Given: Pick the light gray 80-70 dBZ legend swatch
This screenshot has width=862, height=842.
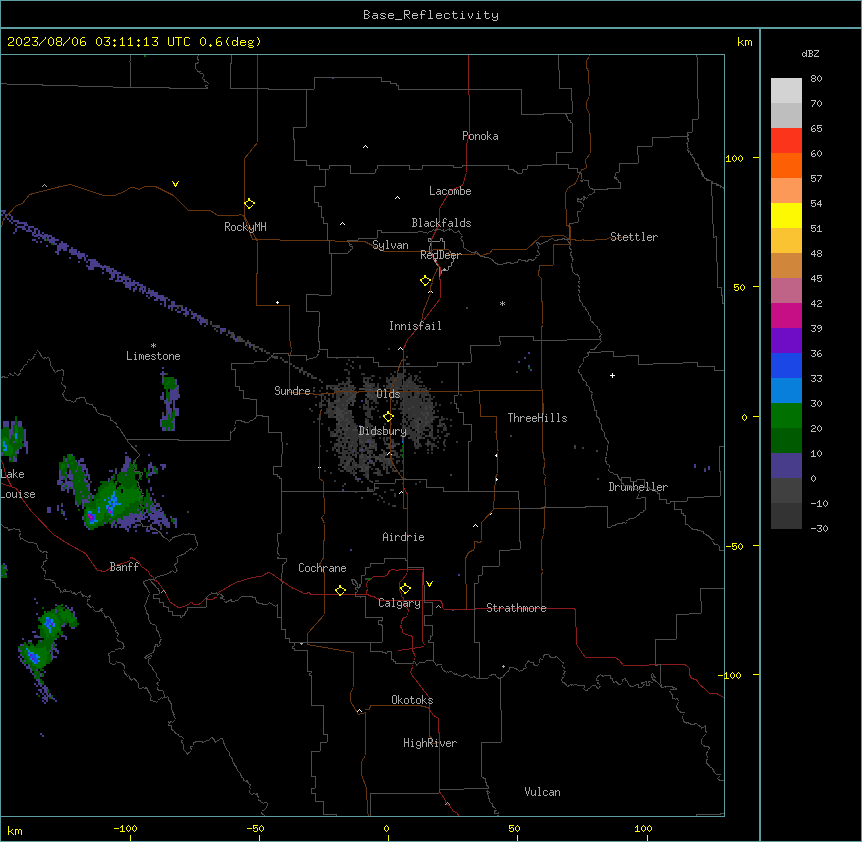Looking at the screenshot, I should tap(786, 91).
